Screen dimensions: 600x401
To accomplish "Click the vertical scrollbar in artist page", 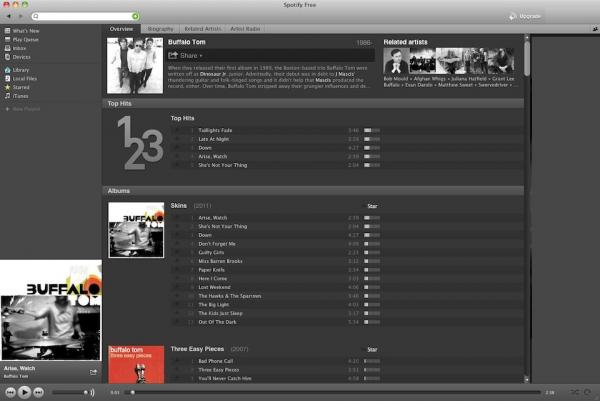I will coord(527,57).
